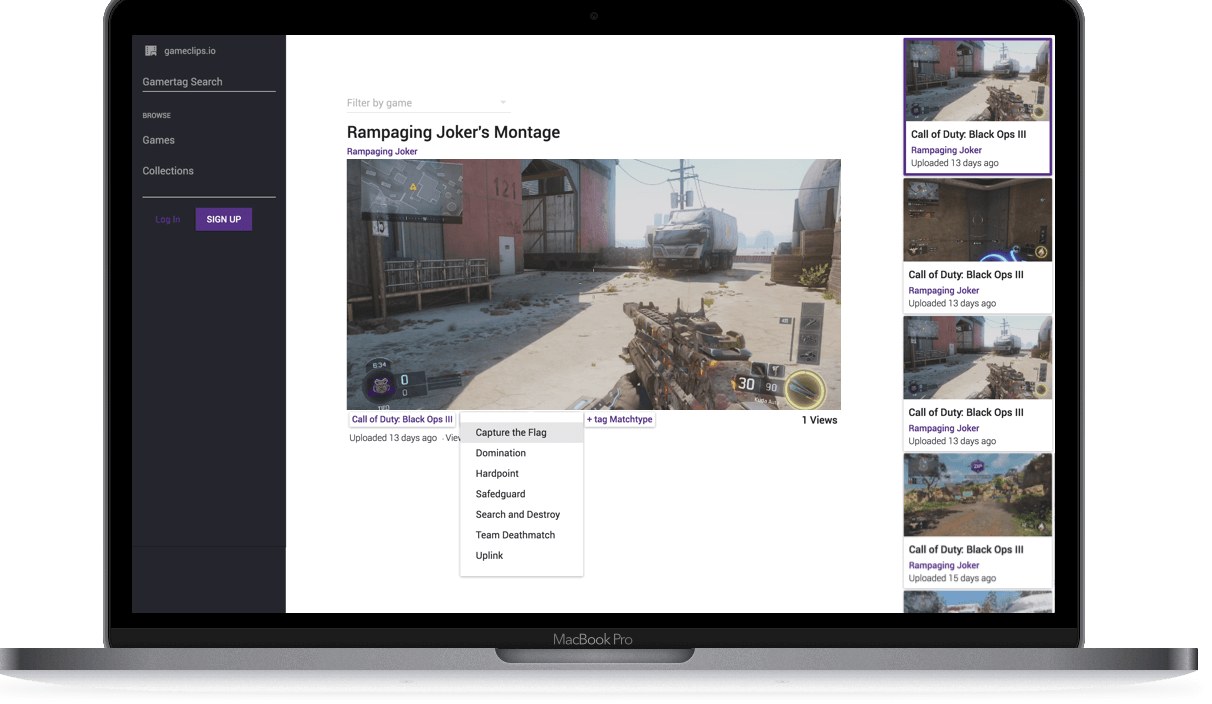
Task: Open the indoor brown-wall clip thumbnail
Action: coord(977,220)
